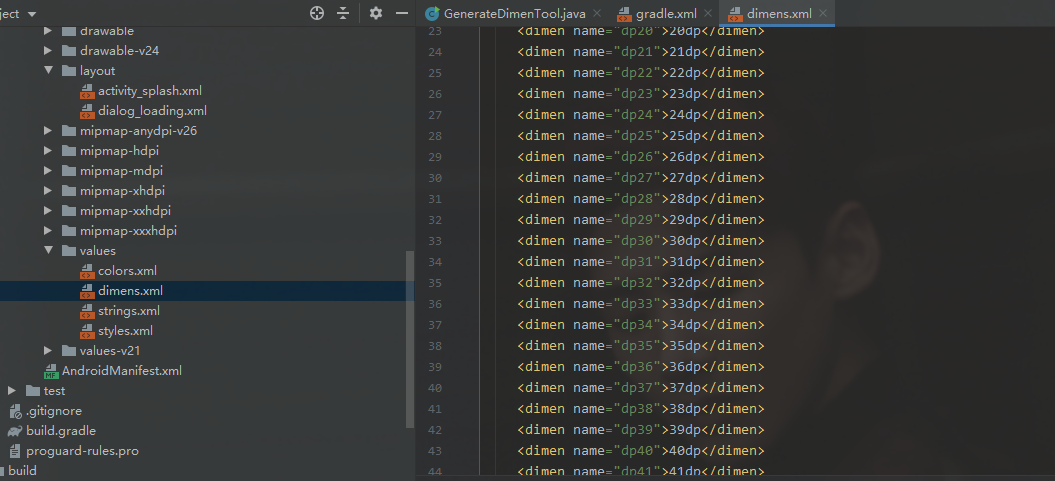The width and height of the screenshot is (1055, 481).
Task: Click the activity_splash.xml file icon
Action: tap(87, 91)
